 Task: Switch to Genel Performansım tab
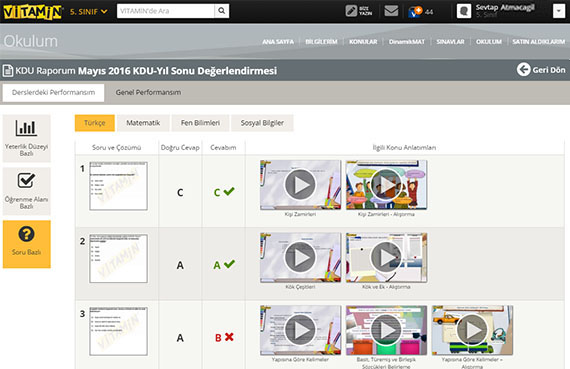[148, 92]
